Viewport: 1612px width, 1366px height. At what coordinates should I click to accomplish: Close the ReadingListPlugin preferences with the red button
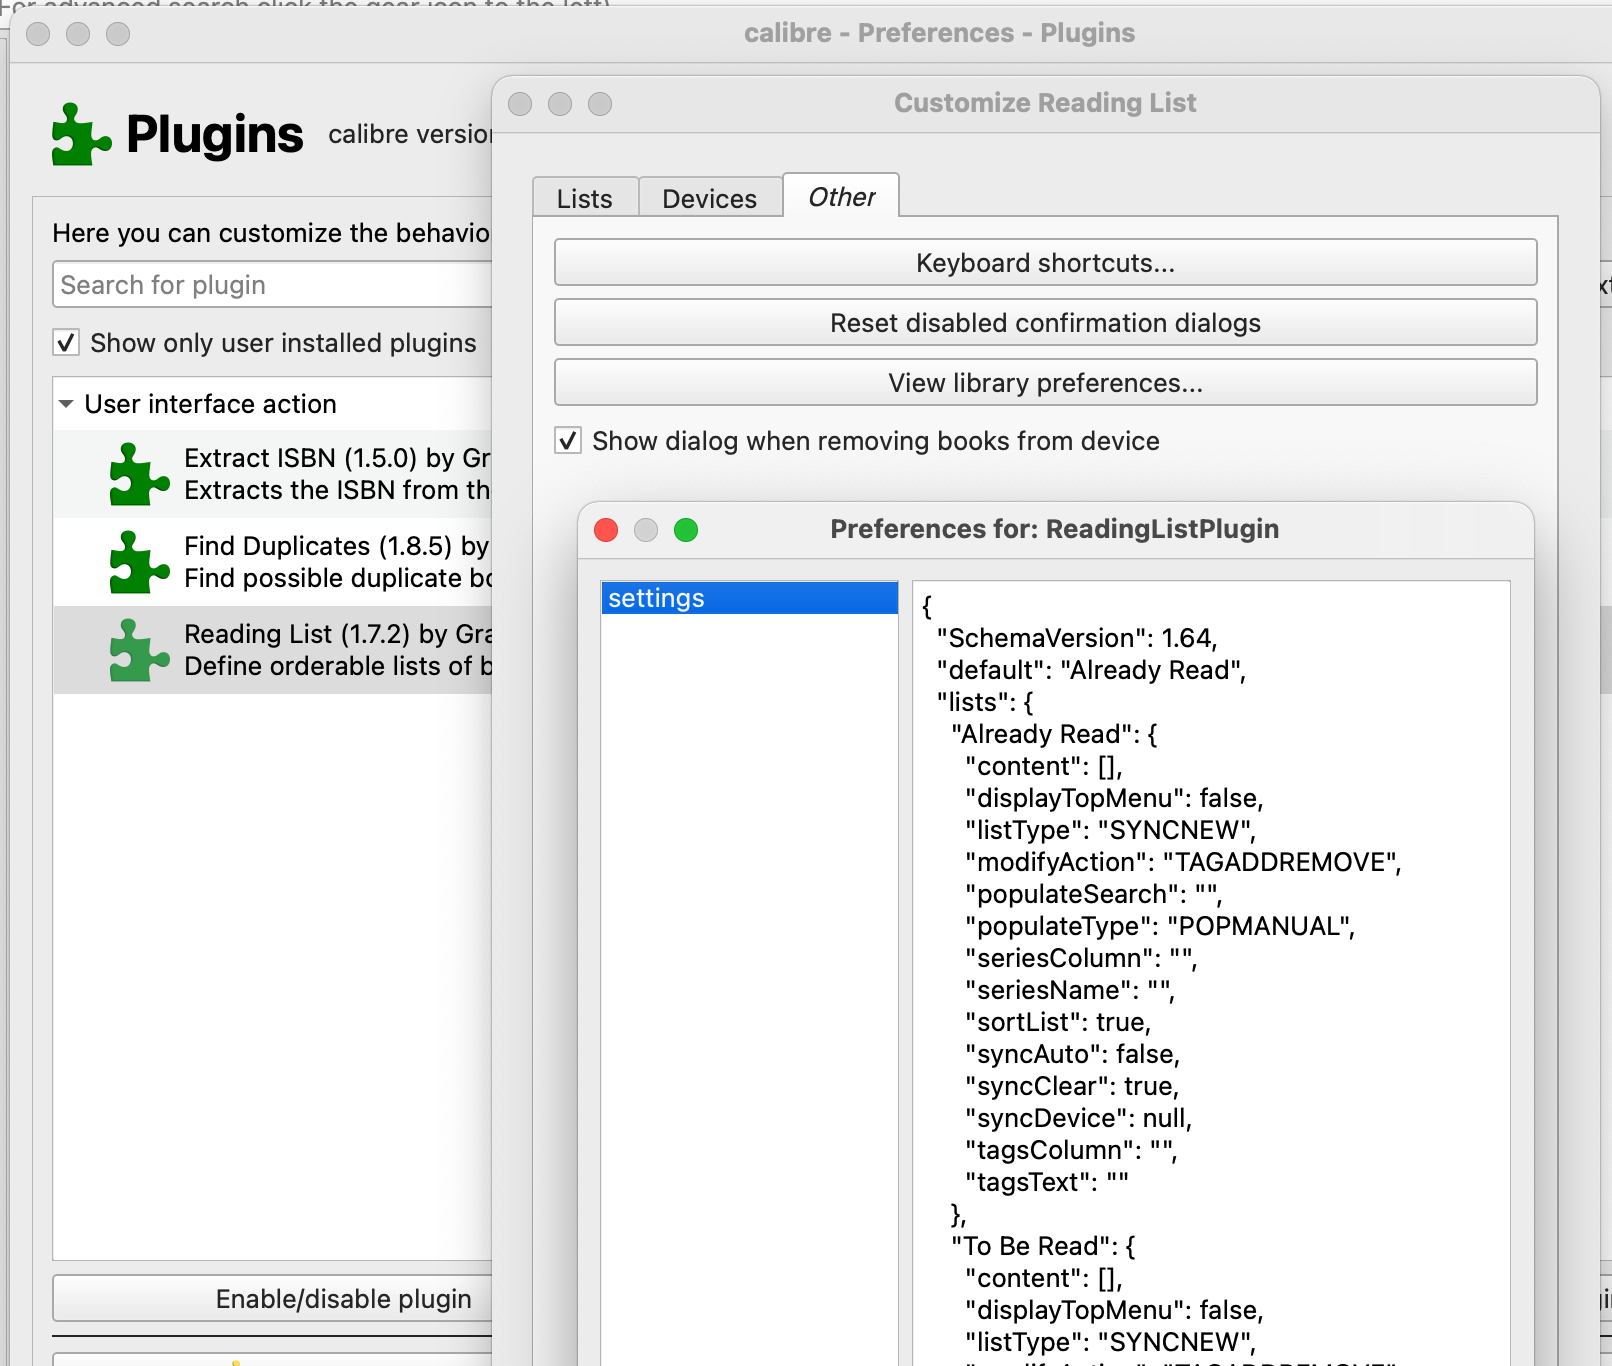[x=606, y=530]
